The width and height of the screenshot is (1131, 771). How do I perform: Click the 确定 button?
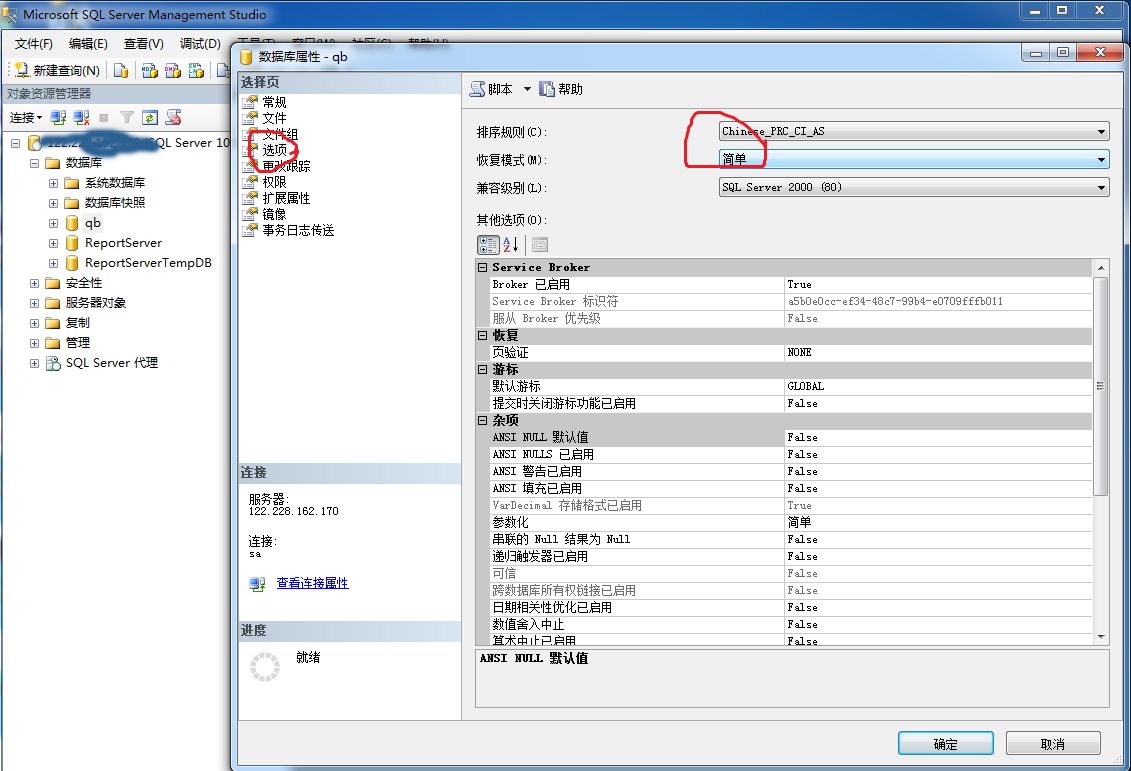tap(945, 744)
